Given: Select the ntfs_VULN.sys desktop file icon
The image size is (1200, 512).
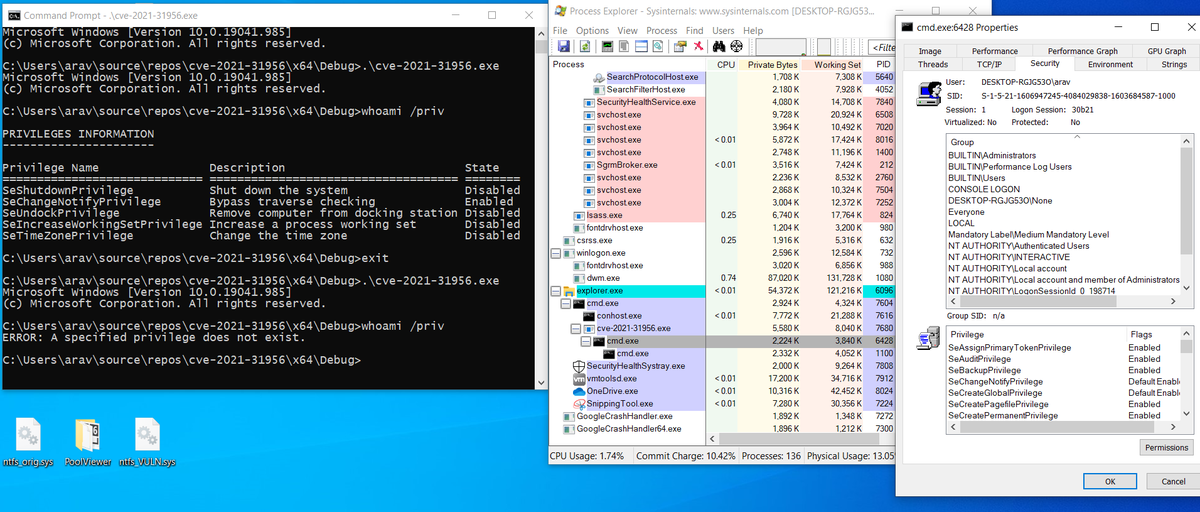Looking at the screenshot, I should 147,441.
